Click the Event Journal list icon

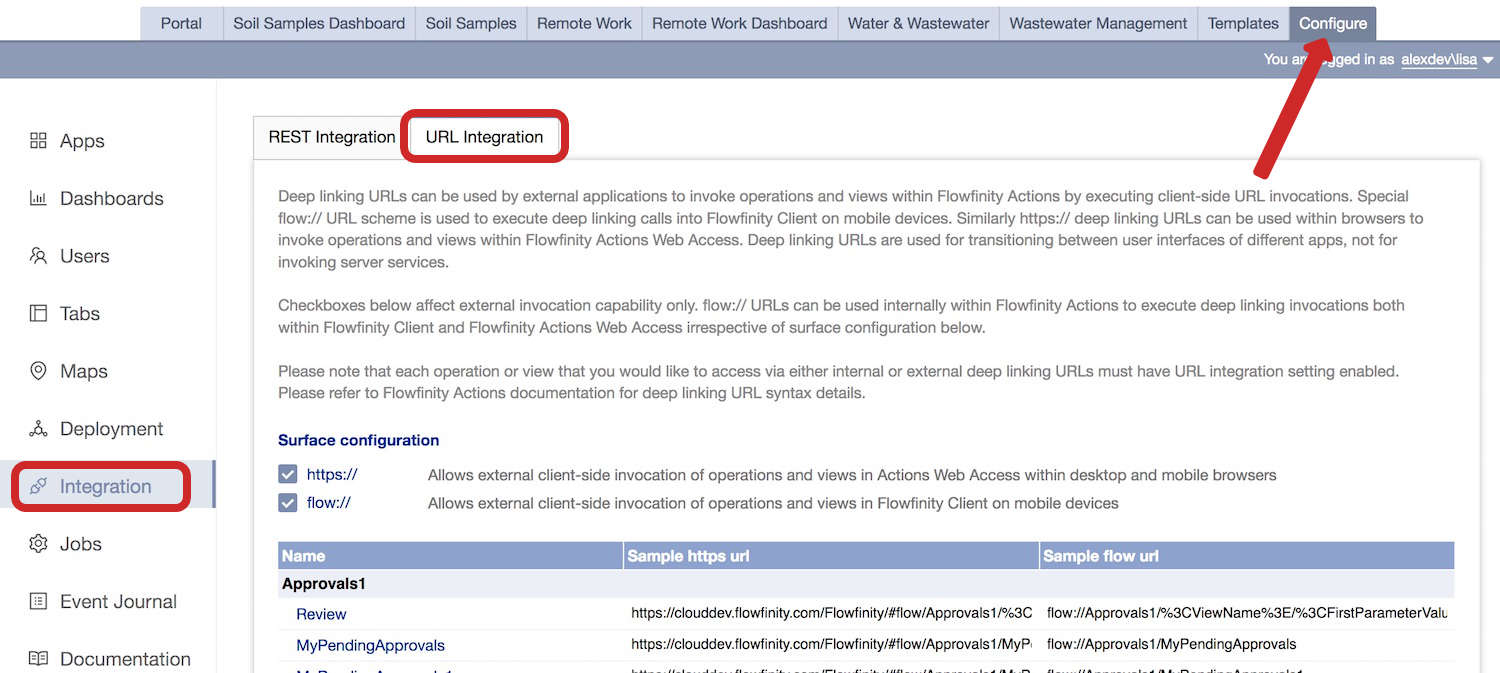38,601
